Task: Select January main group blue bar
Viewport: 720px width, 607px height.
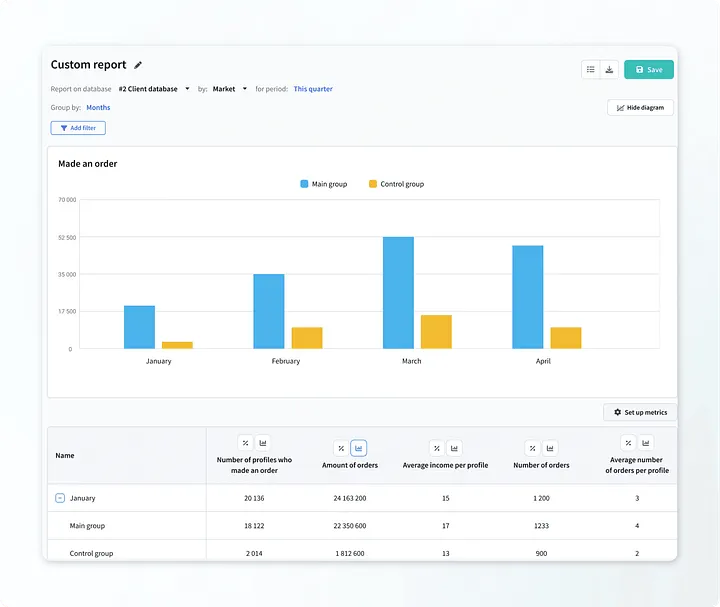Action: coord(139,327)
